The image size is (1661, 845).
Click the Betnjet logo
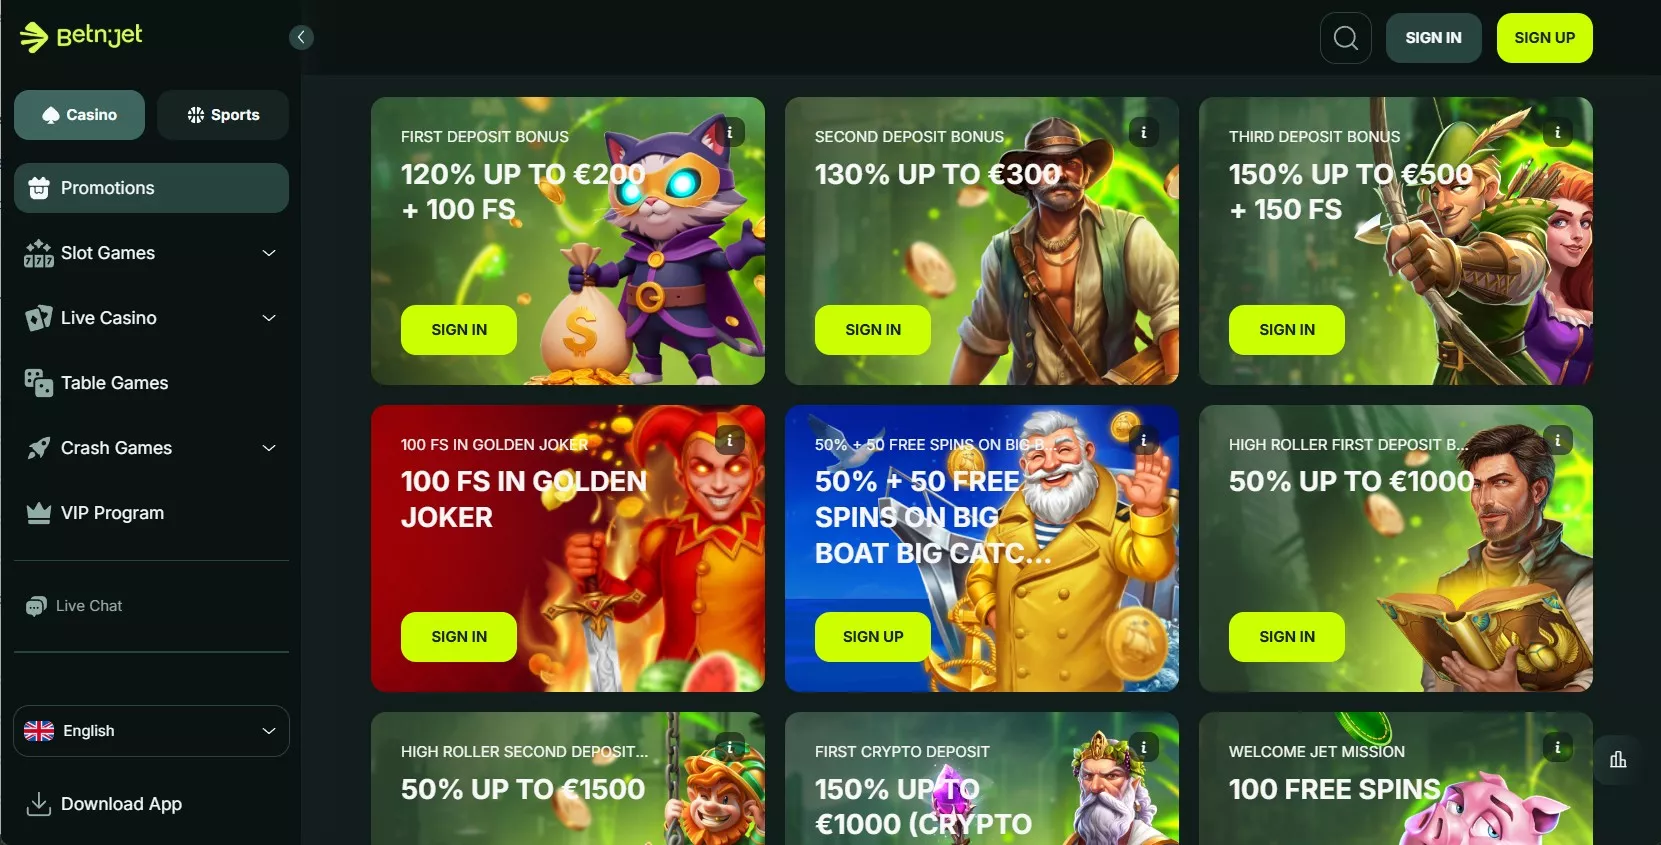[81, 36]
